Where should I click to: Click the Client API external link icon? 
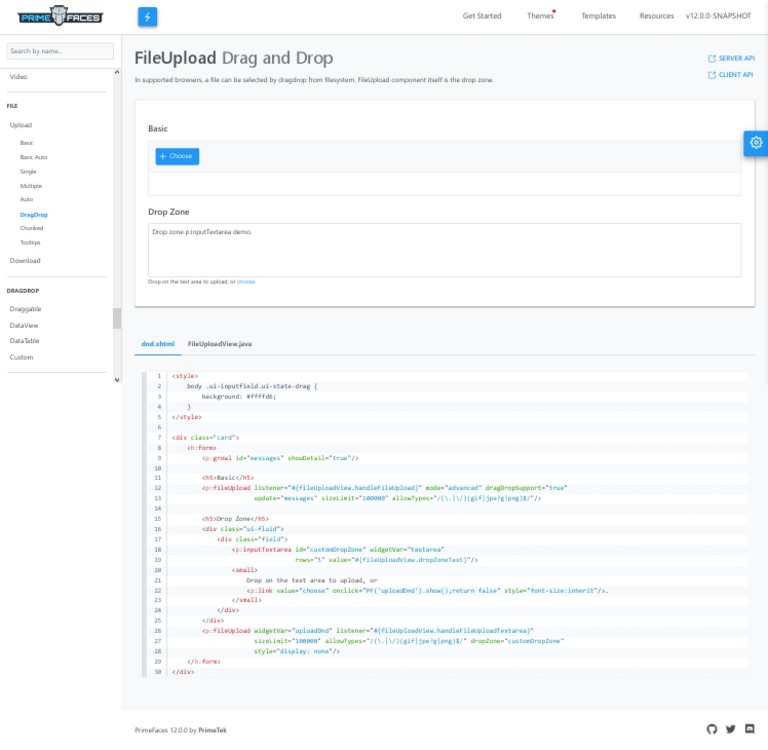click(712, 75)
